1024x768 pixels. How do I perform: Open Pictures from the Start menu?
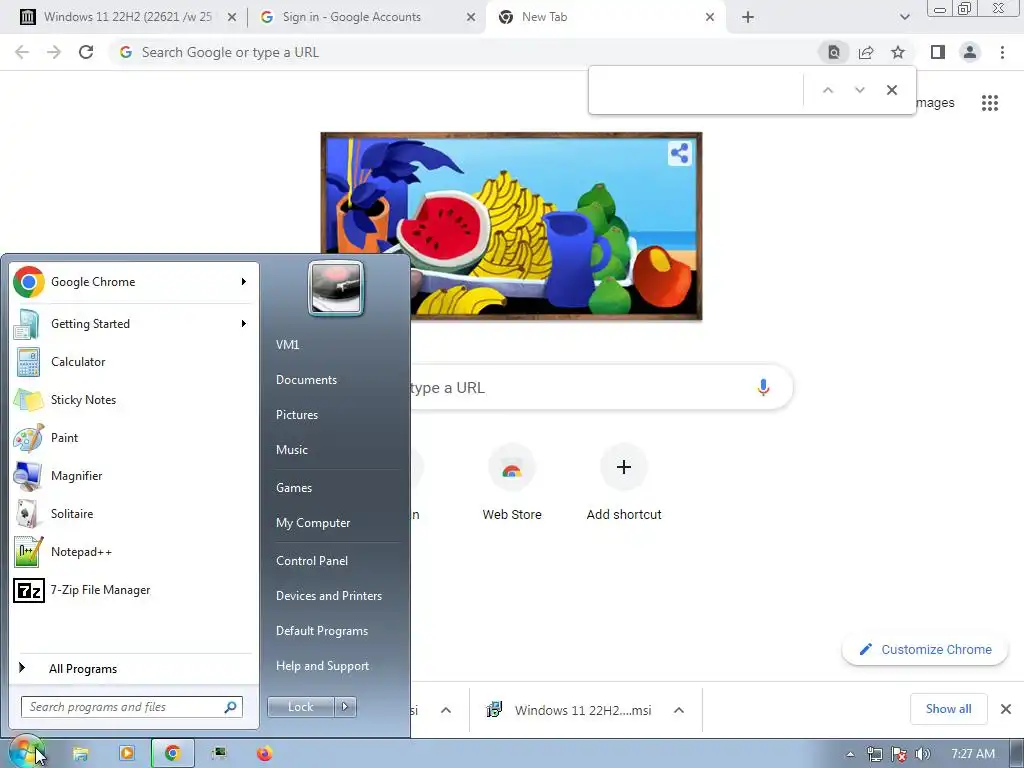[297, 415]
